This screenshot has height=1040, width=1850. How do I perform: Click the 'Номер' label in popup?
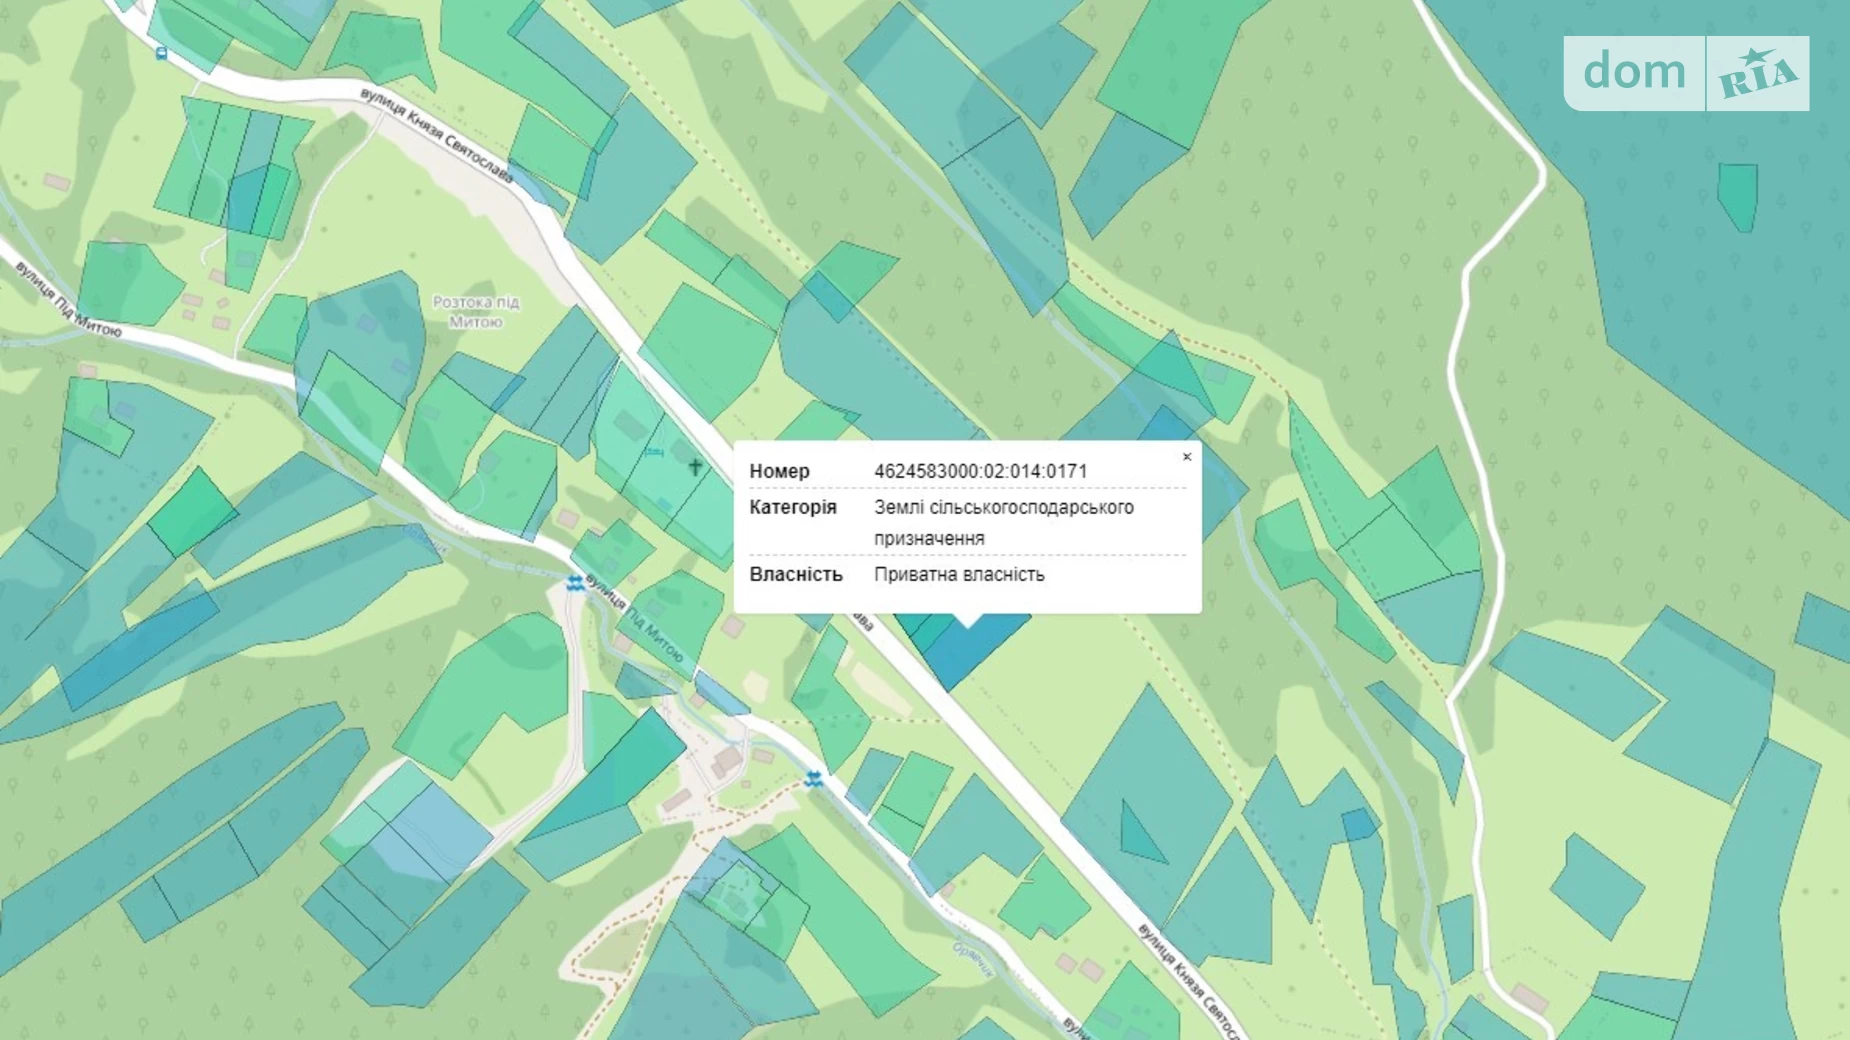[779, 471]
